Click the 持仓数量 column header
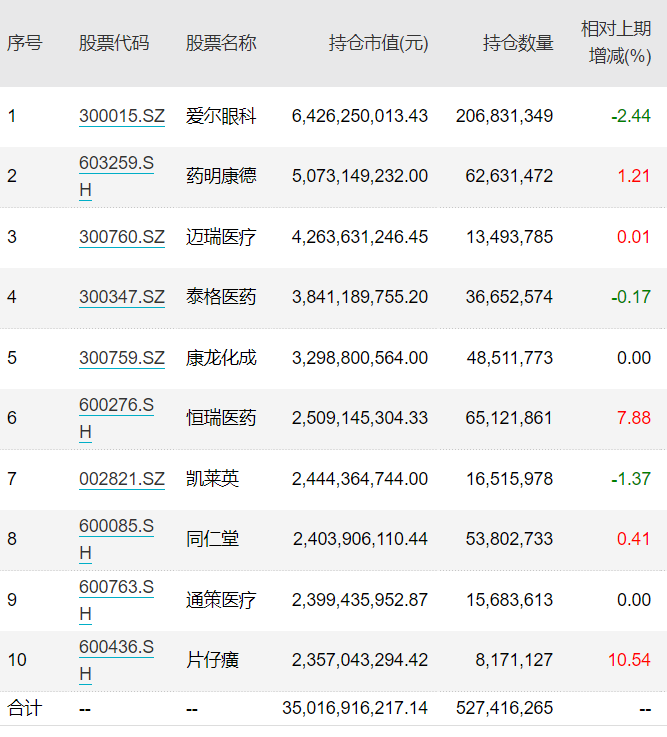Screen dimensions: 667x737 pos(518,43)
